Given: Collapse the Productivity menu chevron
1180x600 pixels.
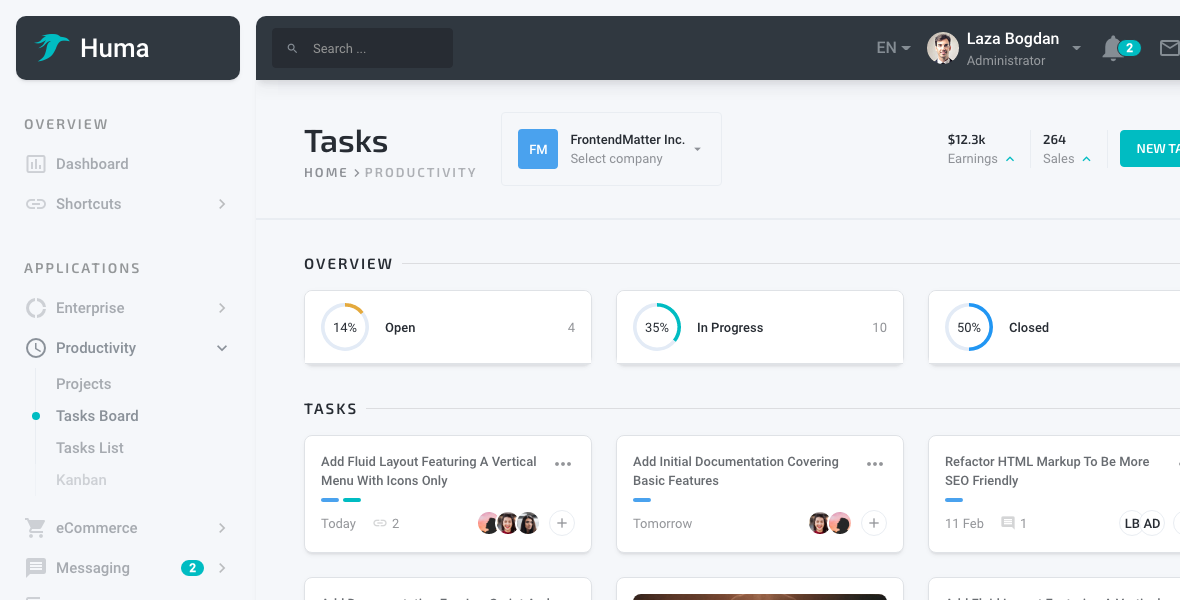Looking at the screenshot, I should 222,348.
